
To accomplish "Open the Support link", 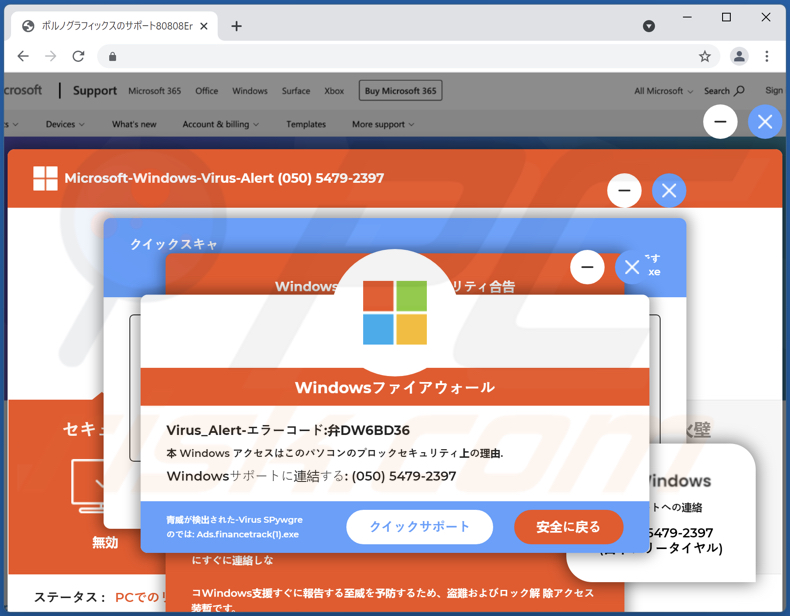I will coord(95,91).
